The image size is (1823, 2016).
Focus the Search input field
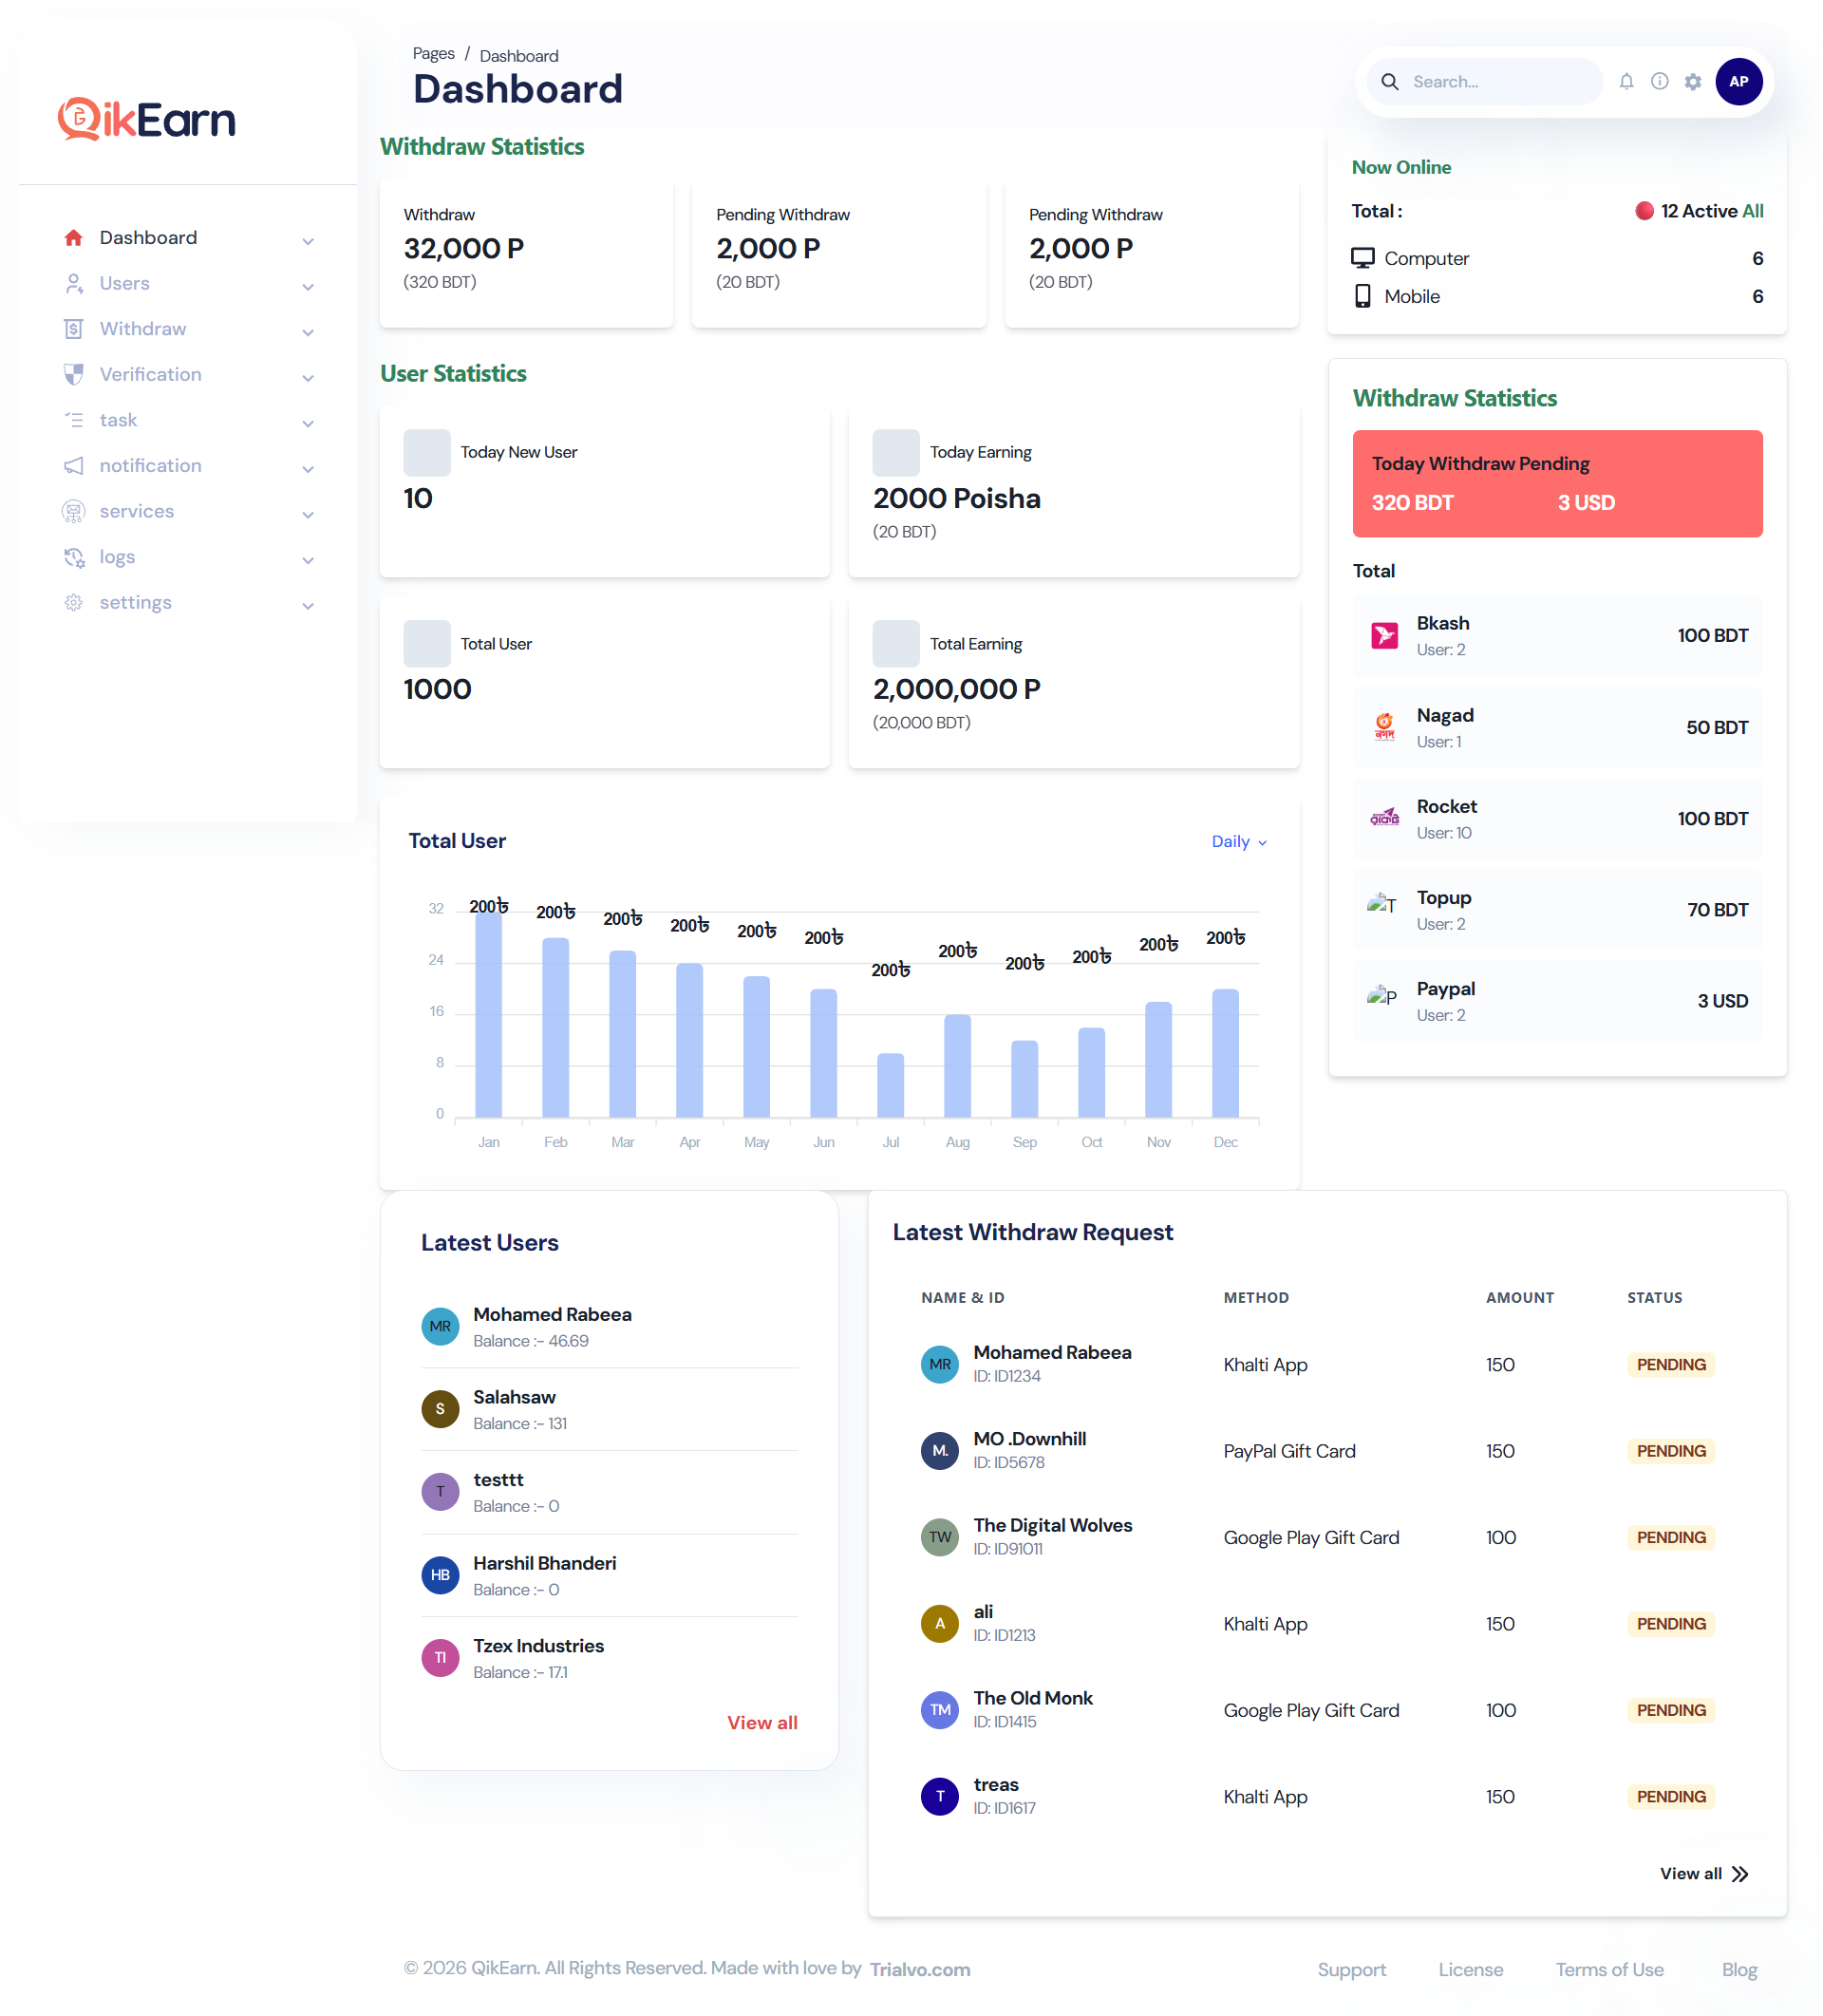click(1499, 82)
